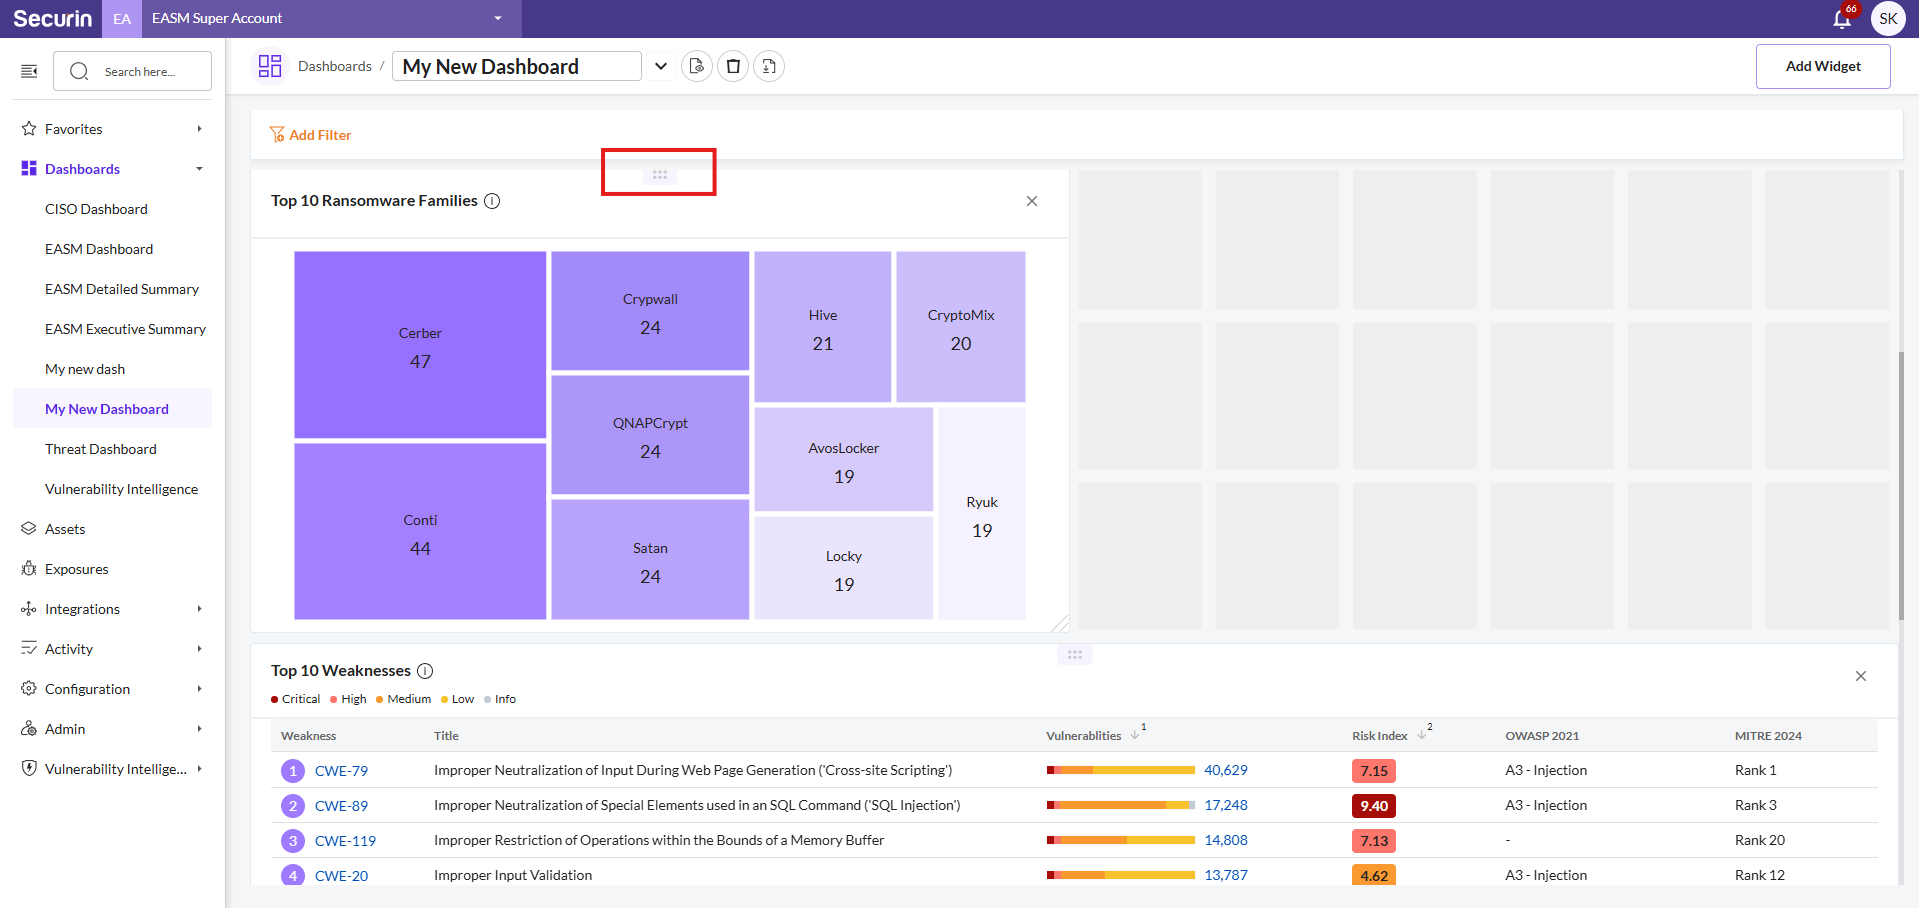Go to Exposures in sidebar
This screenshot has width=1919, height=908.
pos(76,569)
